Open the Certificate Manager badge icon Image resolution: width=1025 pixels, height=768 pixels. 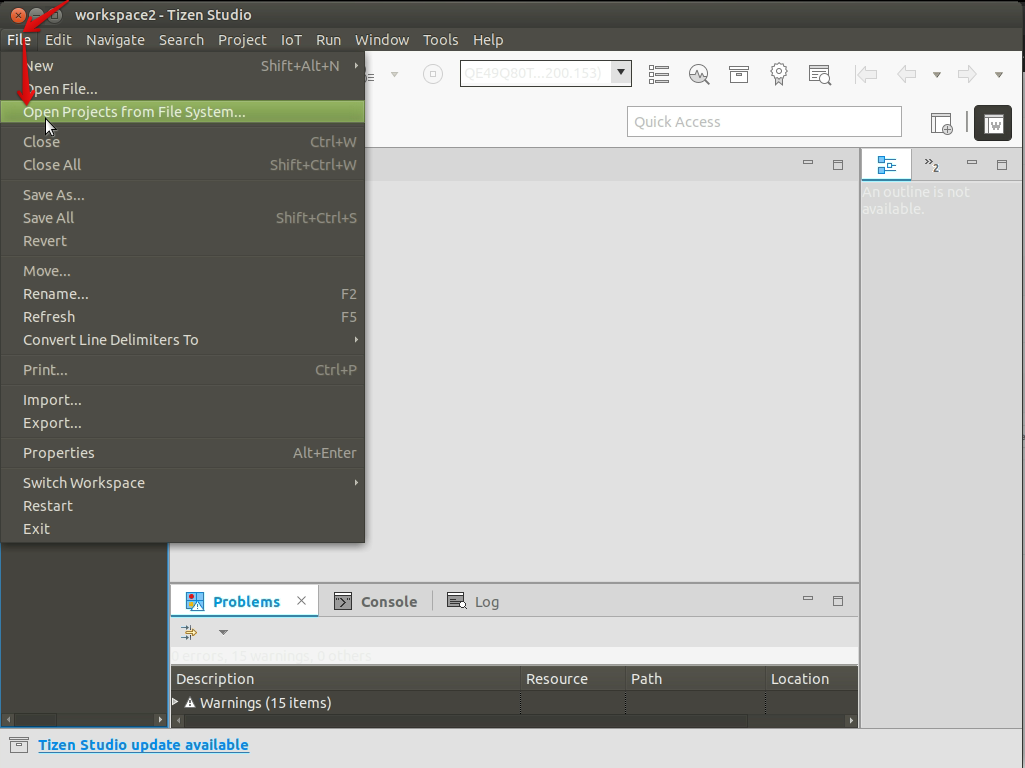tap(779, 74)
